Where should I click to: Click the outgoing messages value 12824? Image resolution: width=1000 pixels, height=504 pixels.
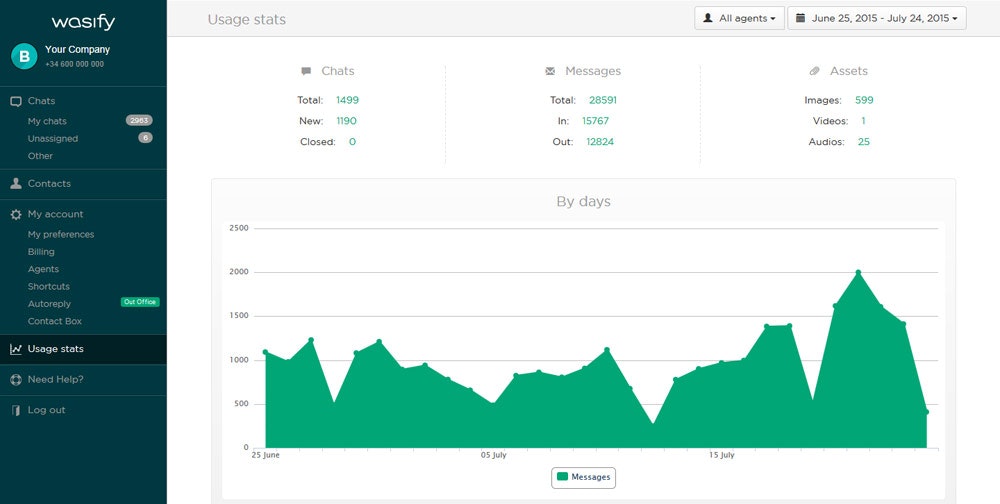pyautogui.click(x=600, y=142)
